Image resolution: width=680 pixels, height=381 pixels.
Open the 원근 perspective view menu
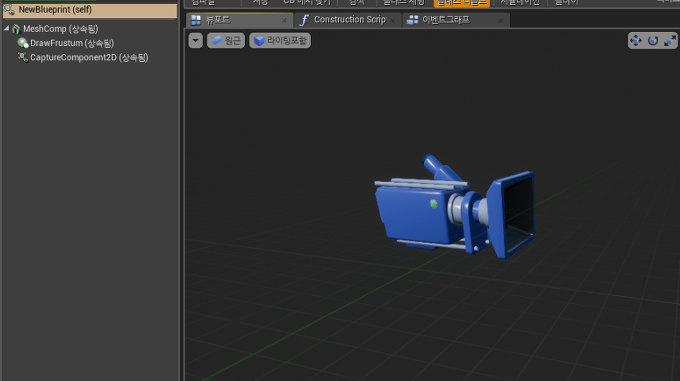pos(226,41)
